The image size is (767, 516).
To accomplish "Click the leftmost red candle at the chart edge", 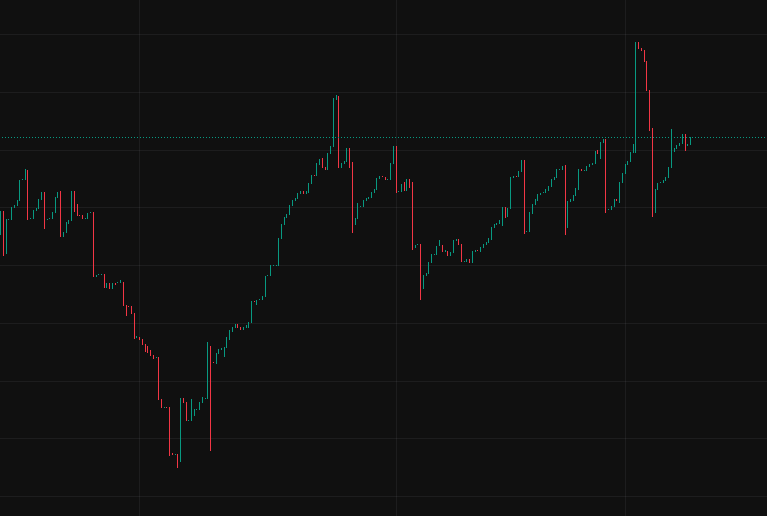I will pyautogui.click(x=3, y=233).
